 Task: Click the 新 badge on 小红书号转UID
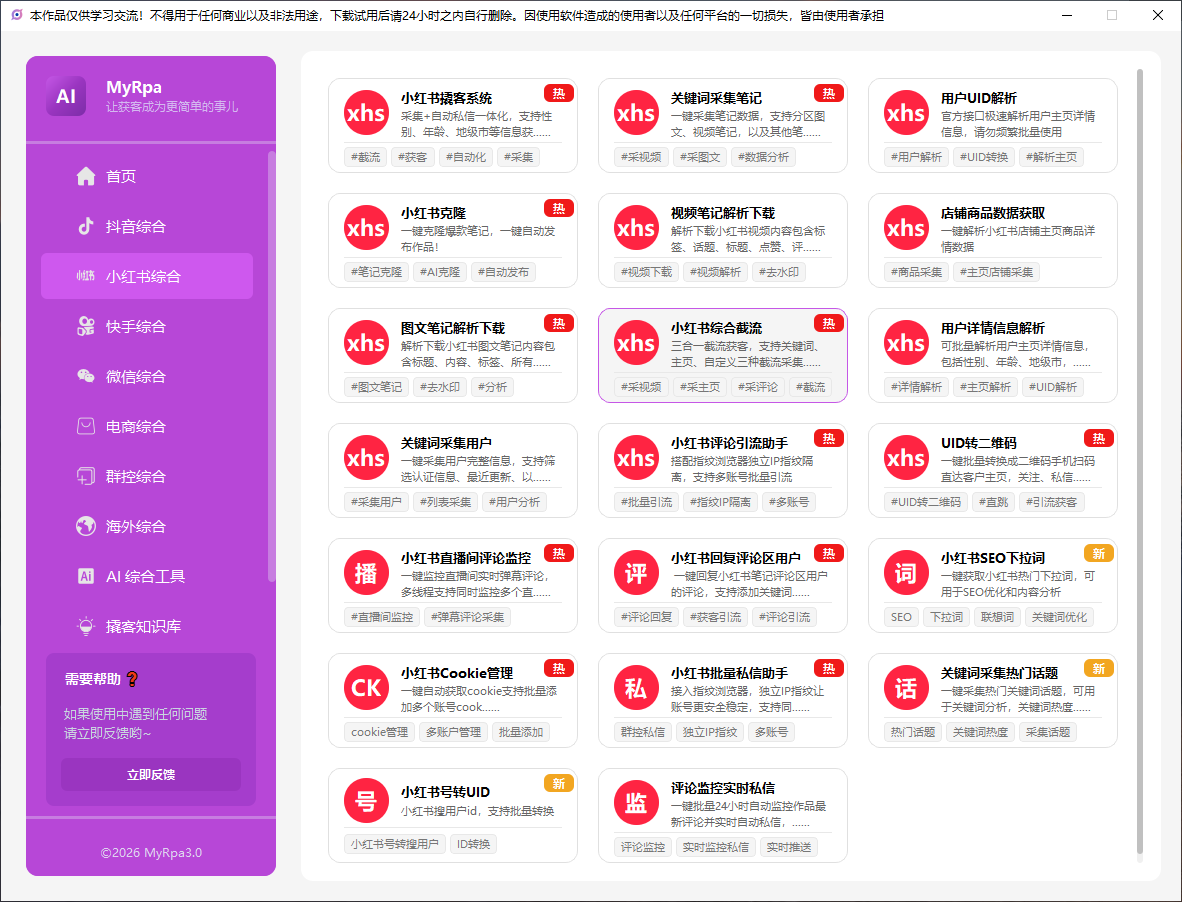click(559, 784)
